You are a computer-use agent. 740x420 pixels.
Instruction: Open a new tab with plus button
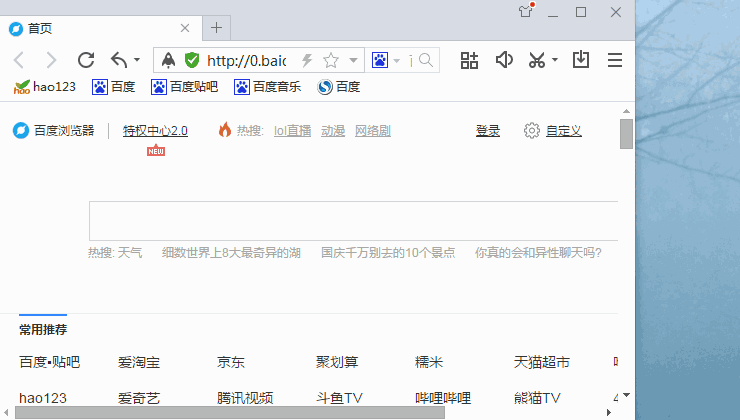pyautogui.click(x=216, y=27)
